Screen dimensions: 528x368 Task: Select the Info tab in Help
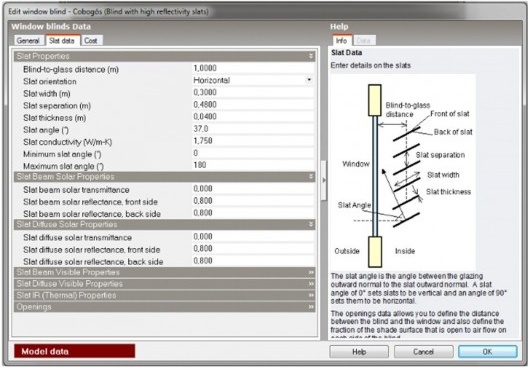coord(341,40)
